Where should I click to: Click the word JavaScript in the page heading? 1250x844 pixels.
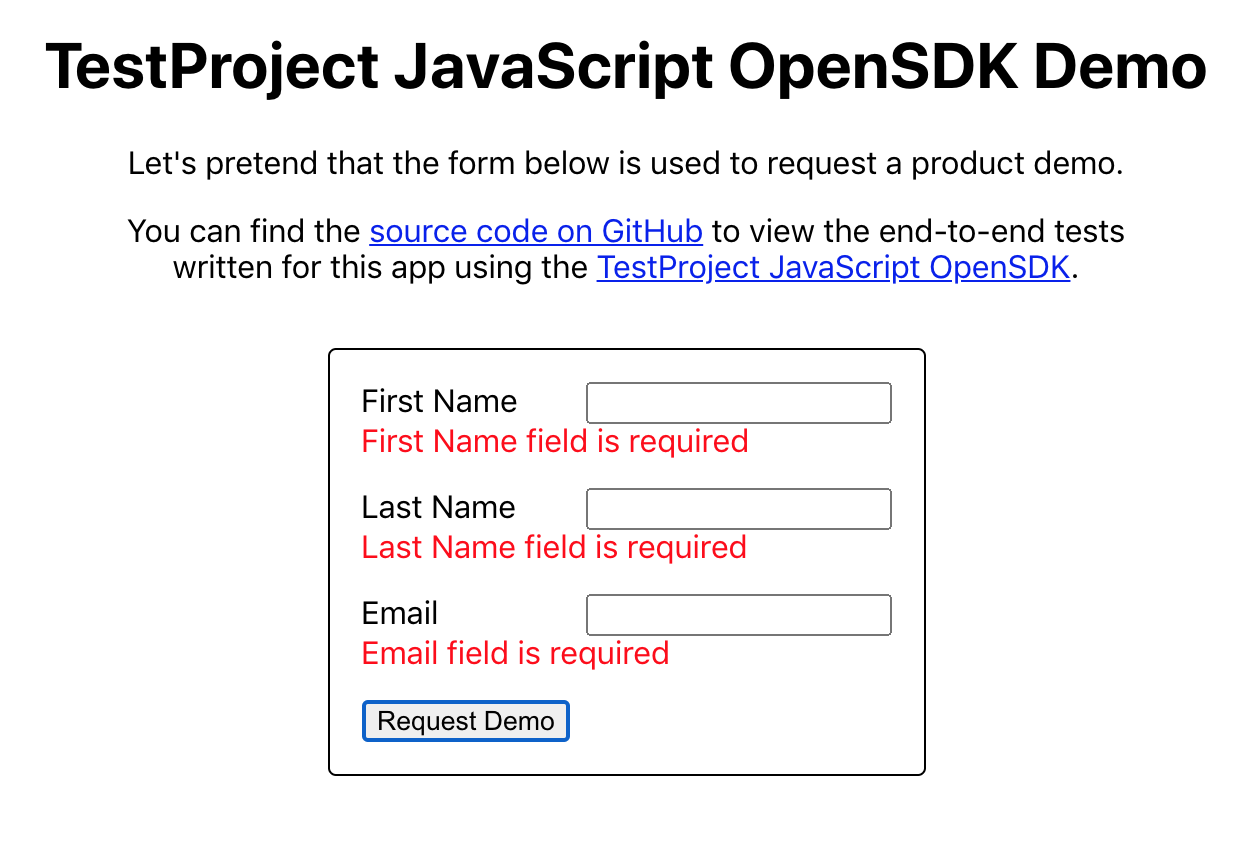(553, 68)
